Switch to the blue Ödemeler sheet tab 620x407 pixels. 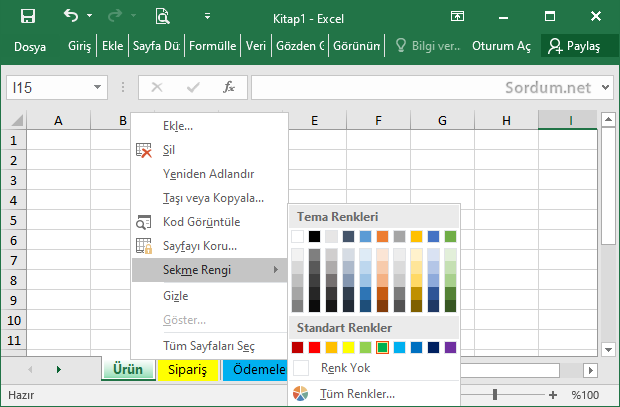(x=255, y=370)
